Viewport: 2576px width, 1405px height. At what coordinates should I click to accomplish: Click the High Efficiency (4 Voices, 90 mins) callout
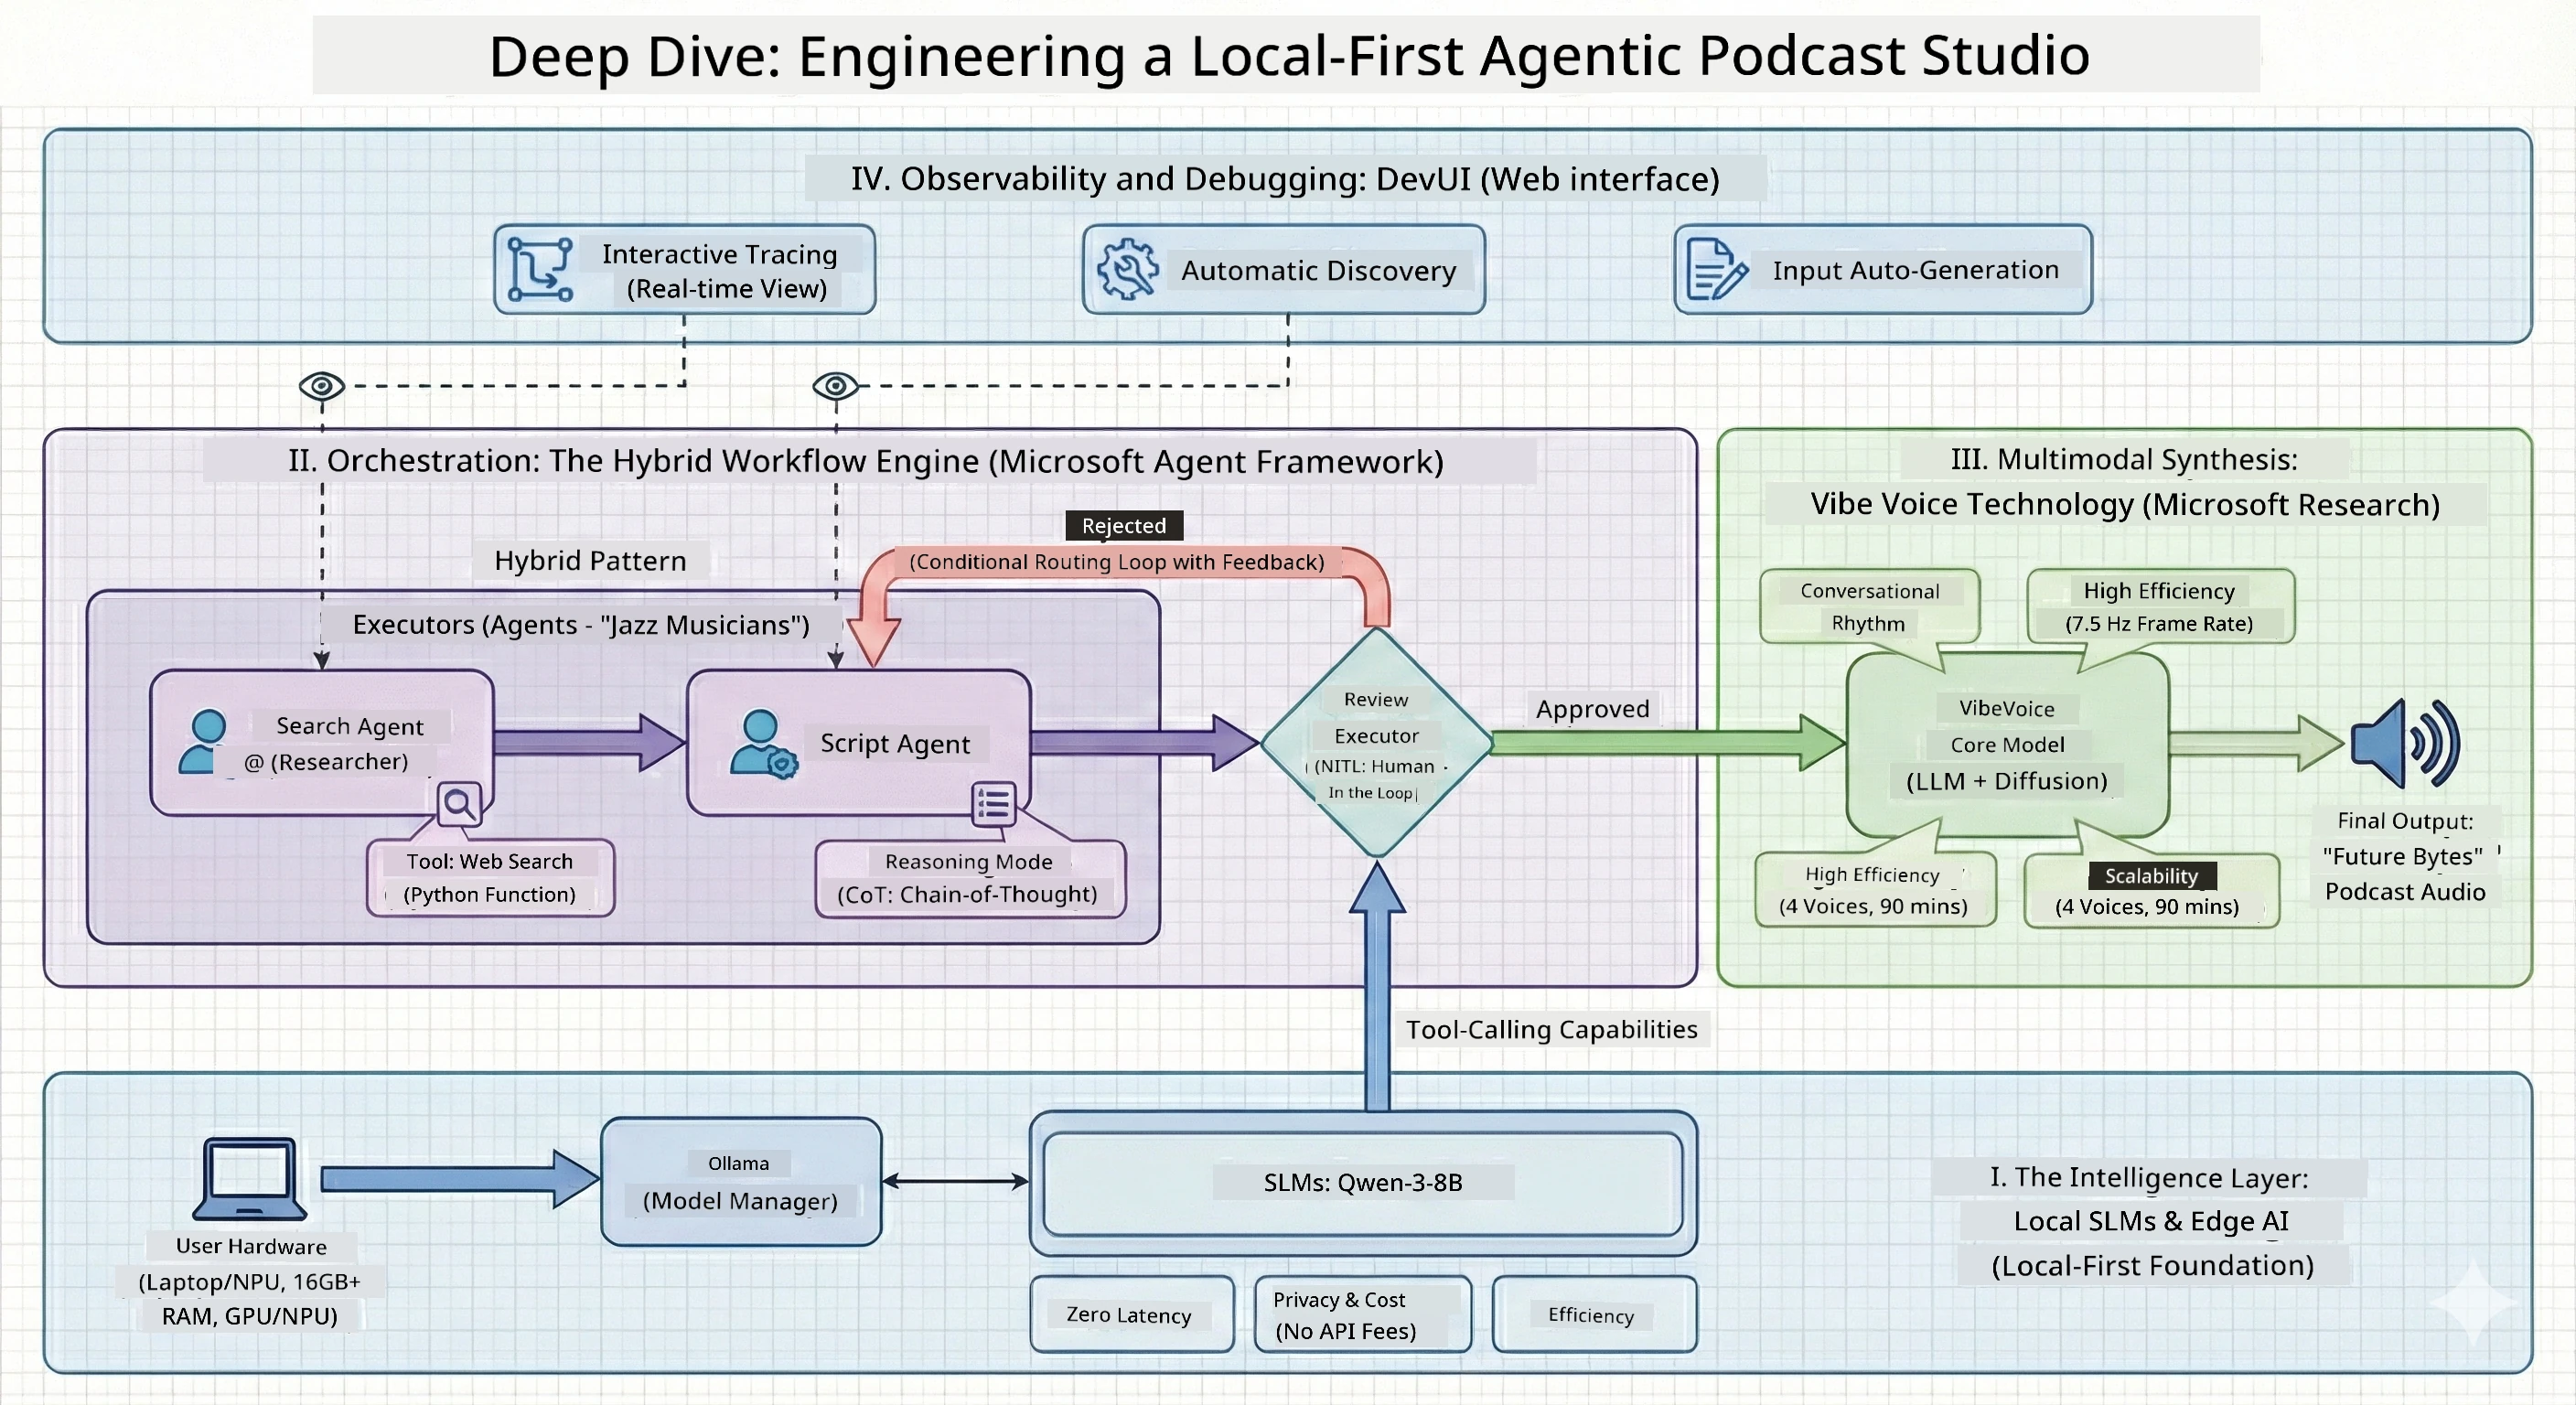tap(1875, 890)
